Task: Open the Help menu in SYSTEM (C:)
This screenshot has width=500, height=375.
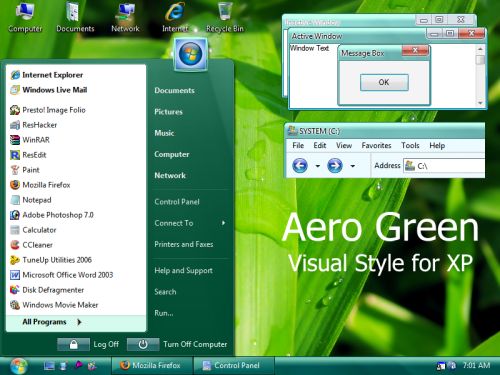Action: 437,146
